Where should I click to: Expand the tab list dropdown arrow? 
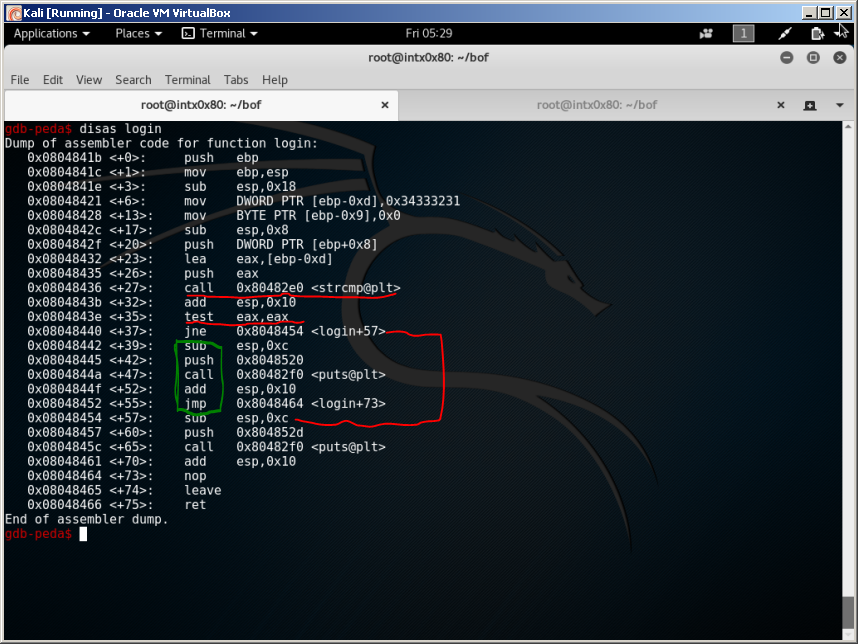tap(839, 106)
